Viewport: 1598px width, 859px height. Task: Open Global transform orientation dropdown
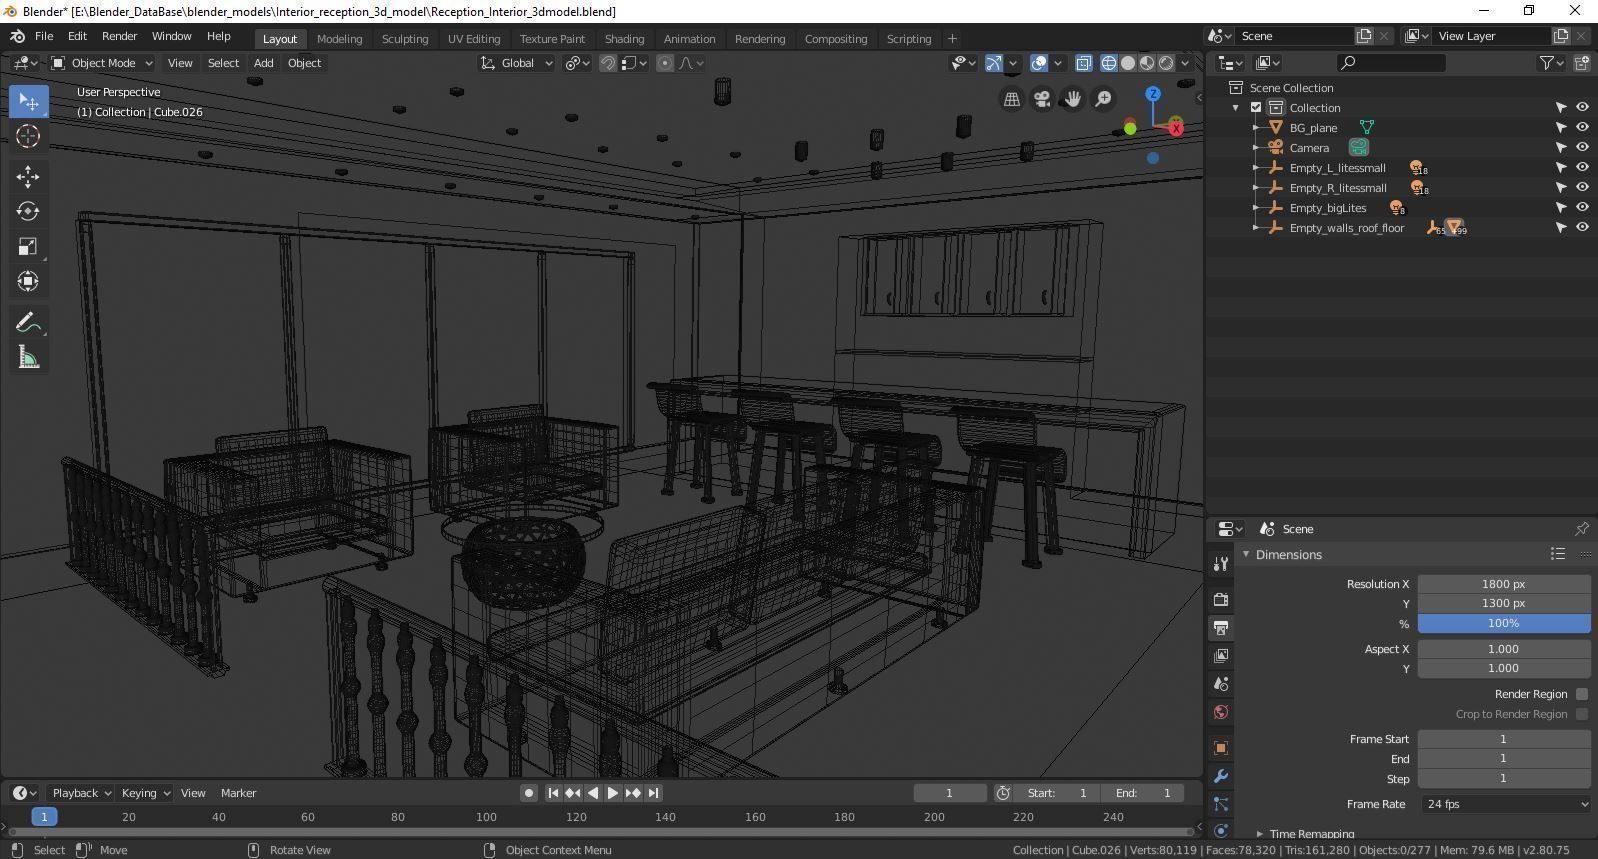pos(516,63)
